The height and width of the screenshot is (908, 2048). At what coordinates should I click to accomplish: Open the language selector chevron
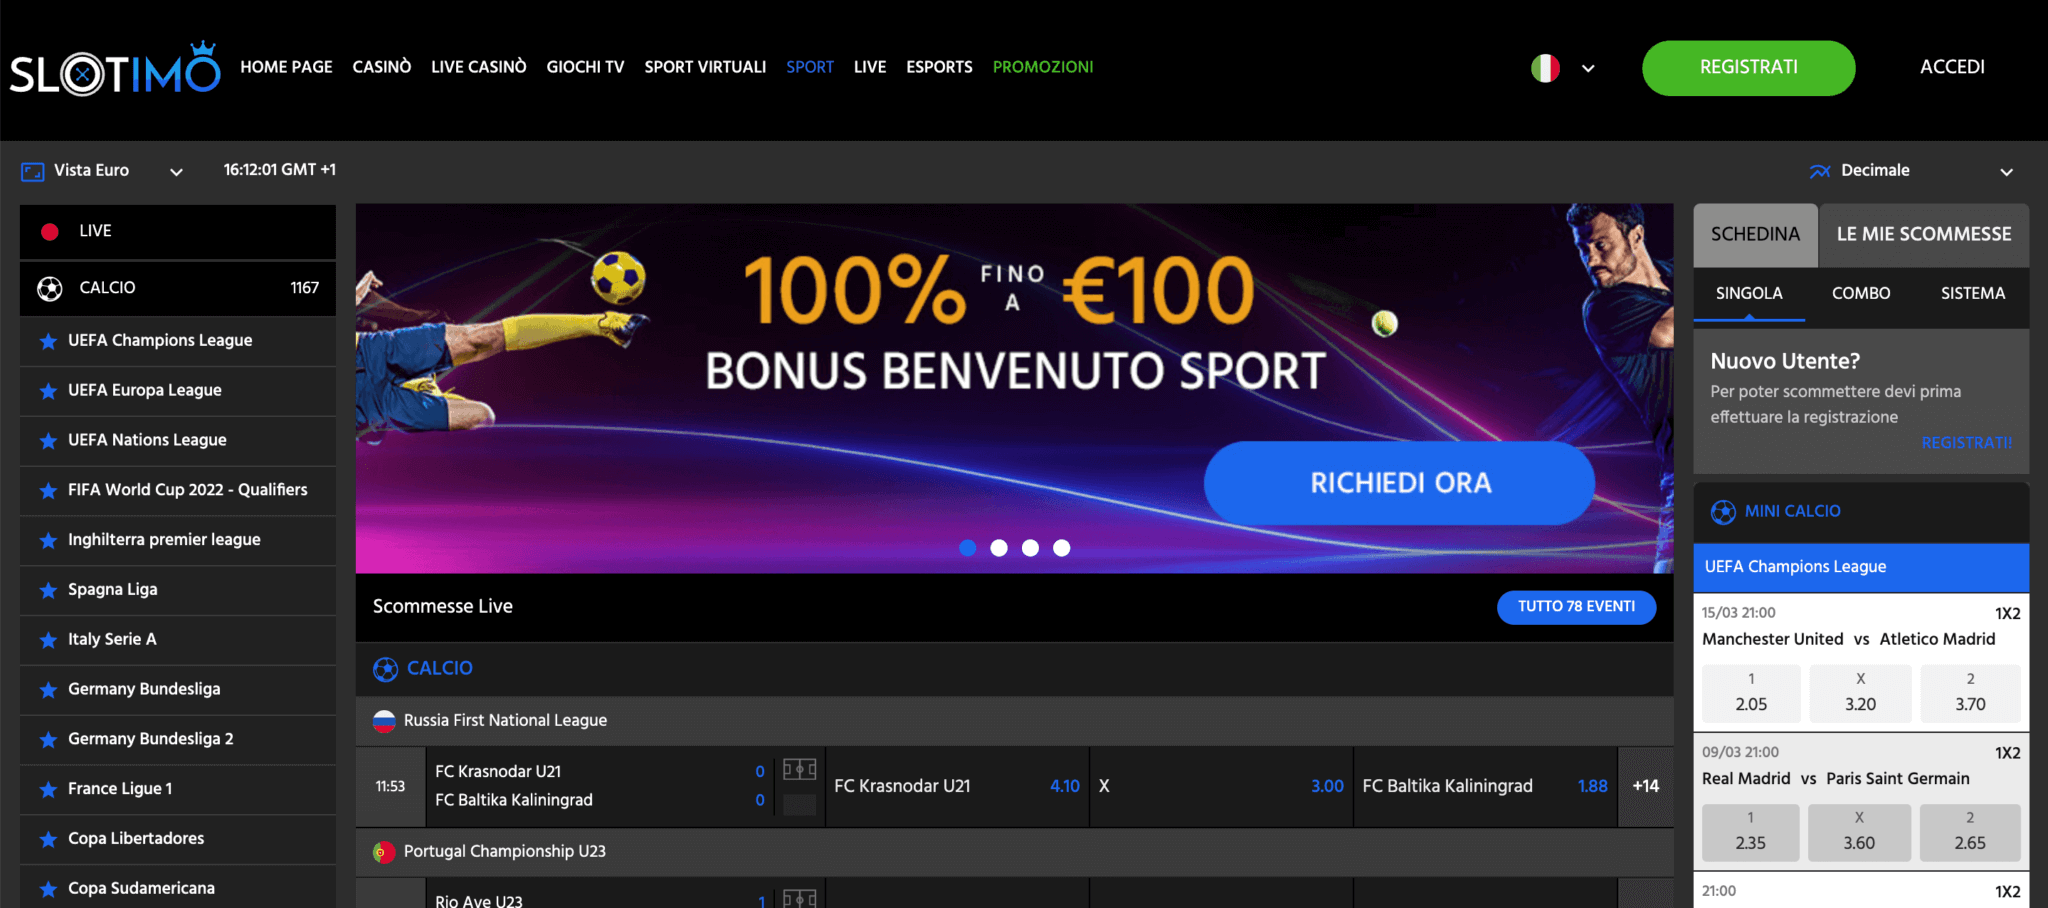pyautogui.click(x=1588, y=68)
